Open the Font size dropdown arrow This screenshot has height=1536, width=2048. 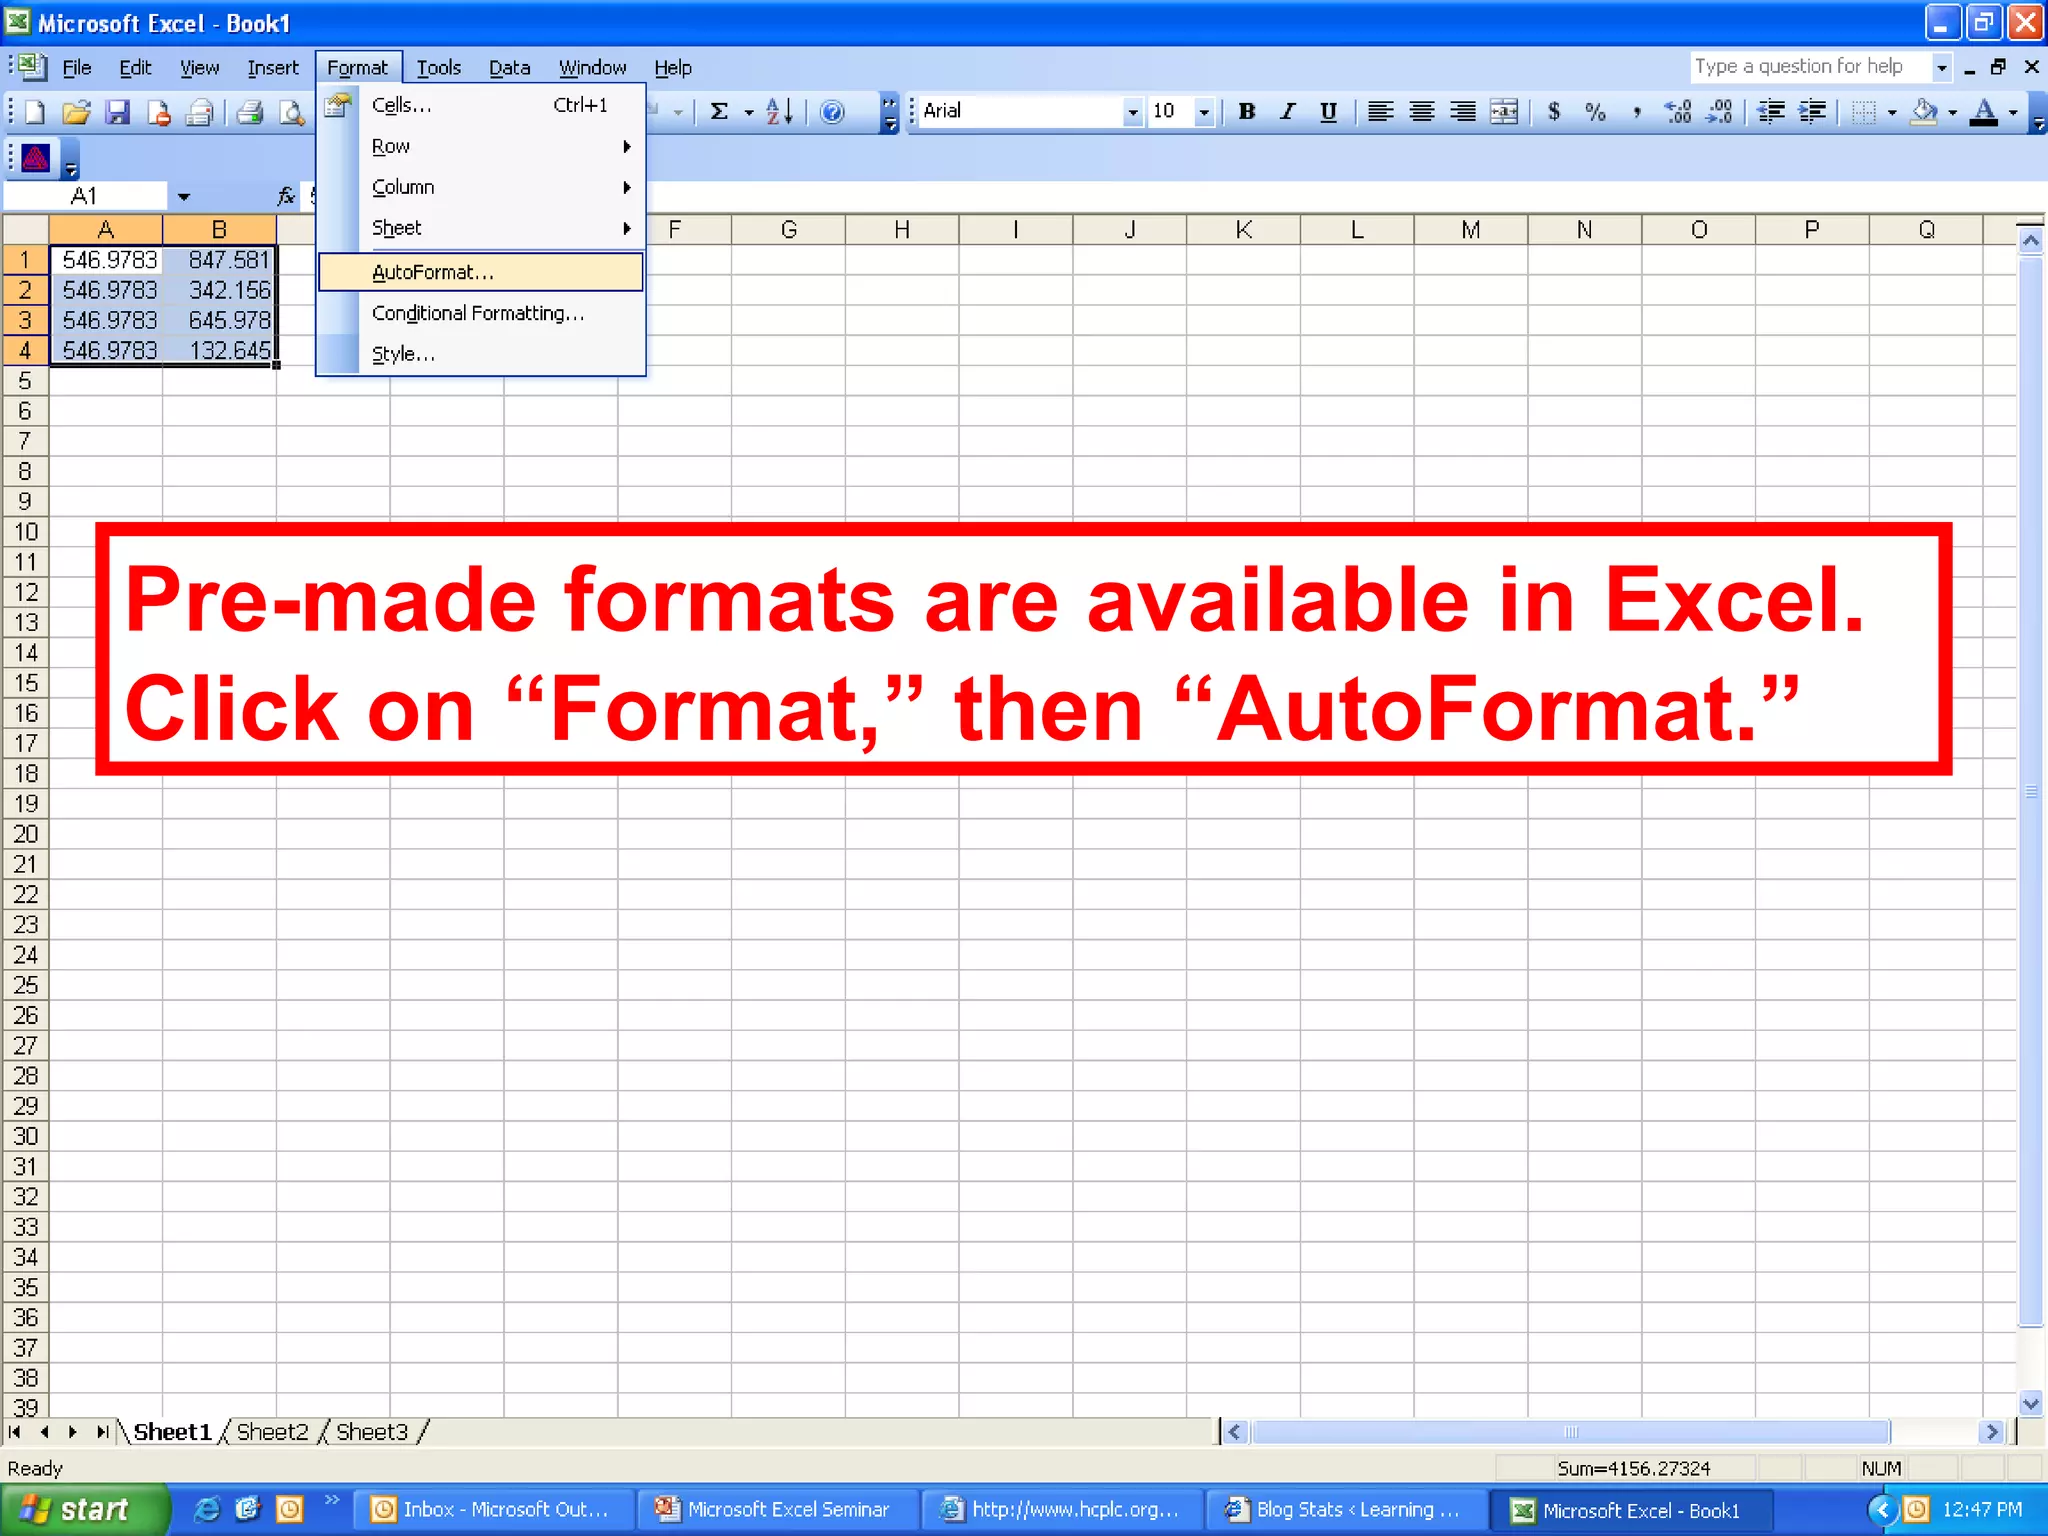click(1204, 112)
